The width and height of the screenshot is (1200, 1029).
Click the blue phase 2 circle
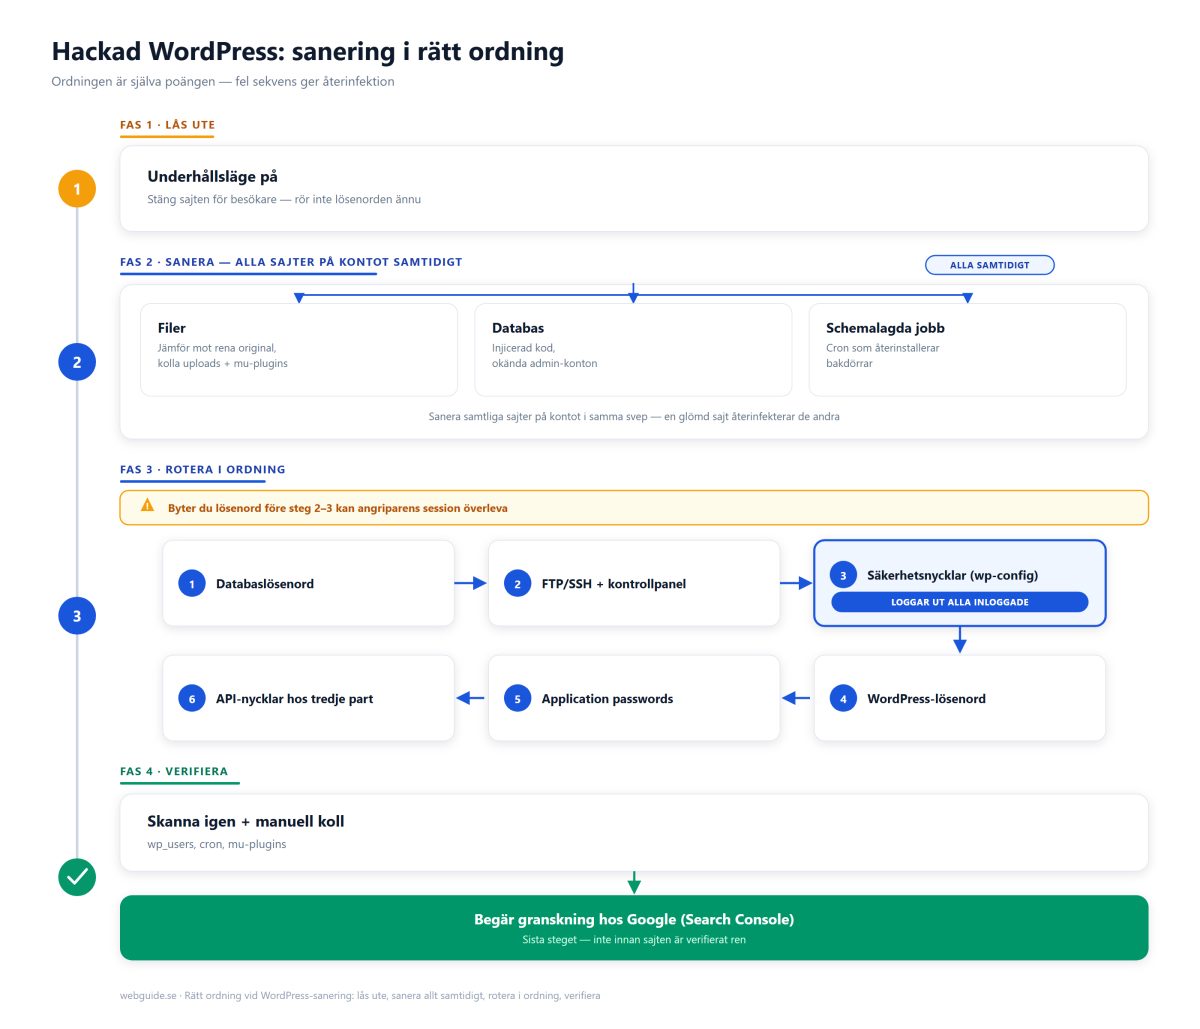77,362
